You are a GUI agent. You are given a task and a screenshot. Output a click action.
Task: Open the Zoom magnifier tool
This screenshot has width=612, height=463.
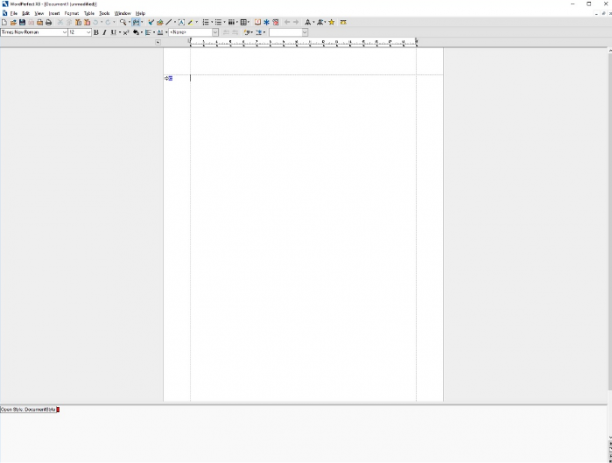pos(123,22)
